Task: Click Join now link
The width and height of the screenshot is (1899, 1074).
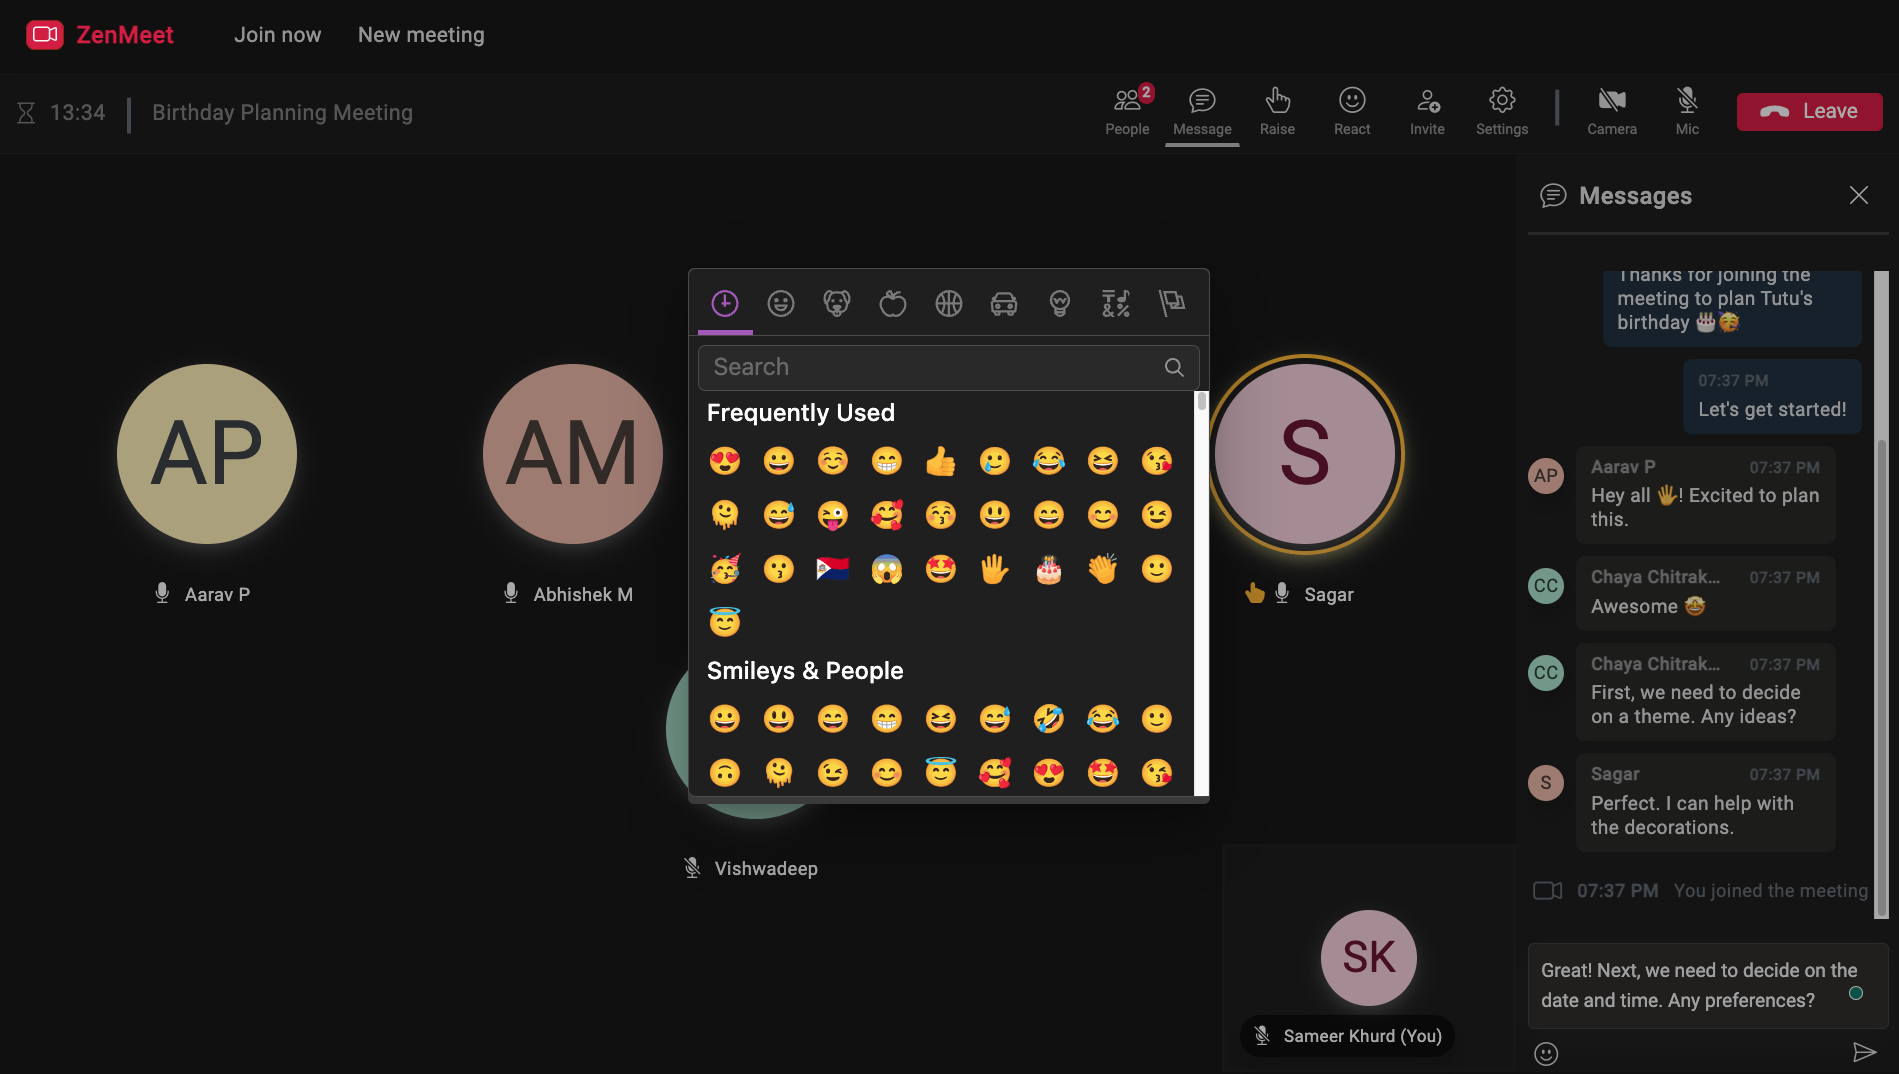Action: tap(277, 35)
